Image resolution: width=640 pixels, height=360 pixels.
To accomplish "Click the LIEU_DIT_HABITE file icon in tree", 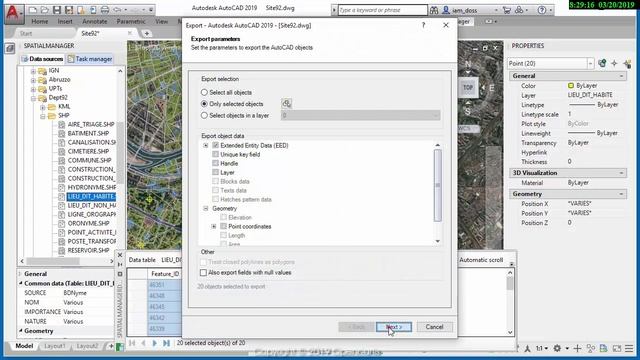I will click(62, 196).
